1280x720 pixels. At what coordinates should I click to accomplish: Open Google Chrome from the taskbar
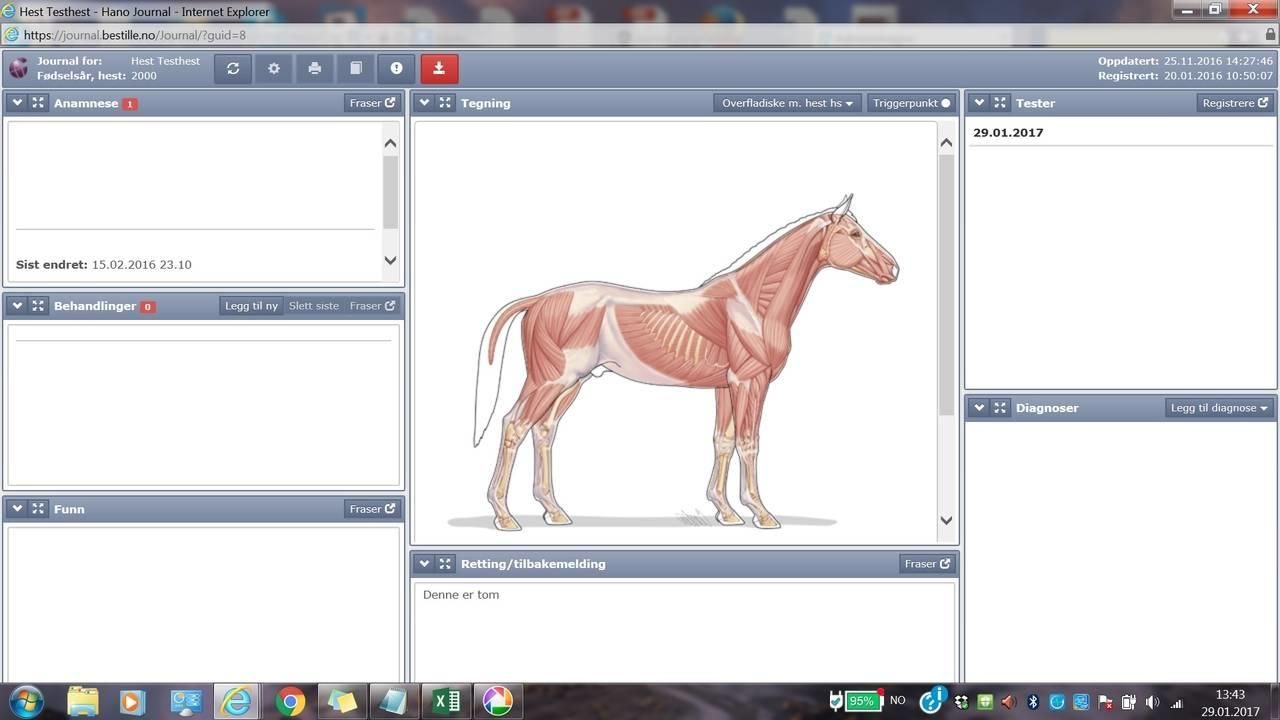(x=290, y=701)
